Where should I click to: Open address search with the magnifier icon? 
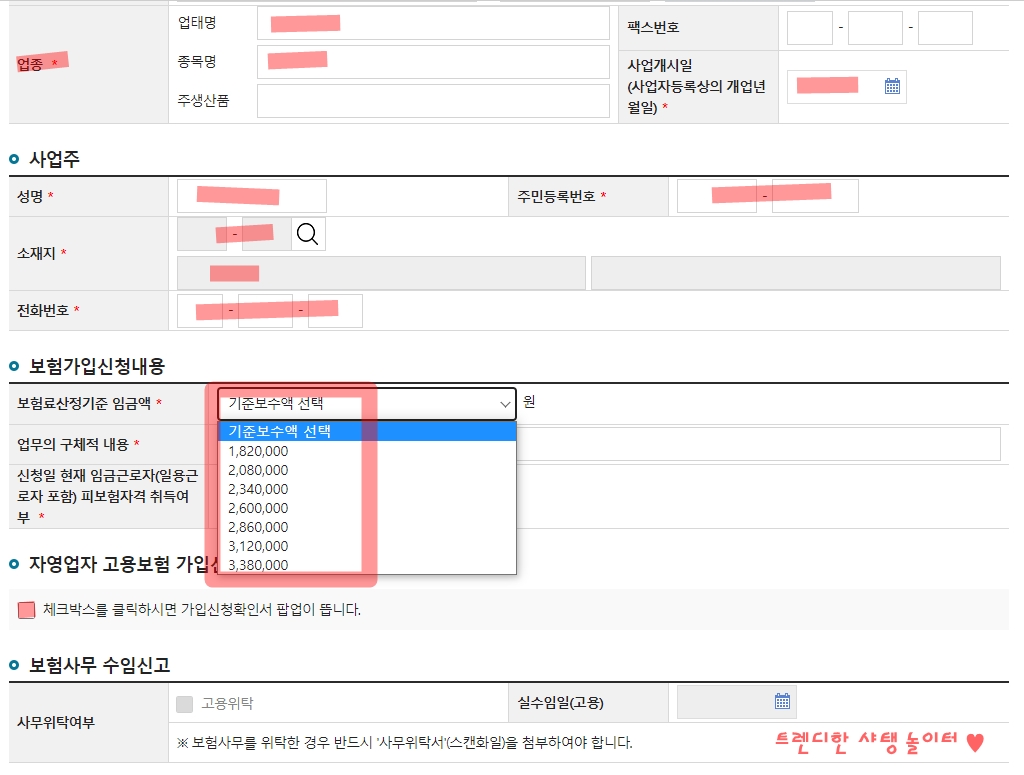[x=308, y=235]
